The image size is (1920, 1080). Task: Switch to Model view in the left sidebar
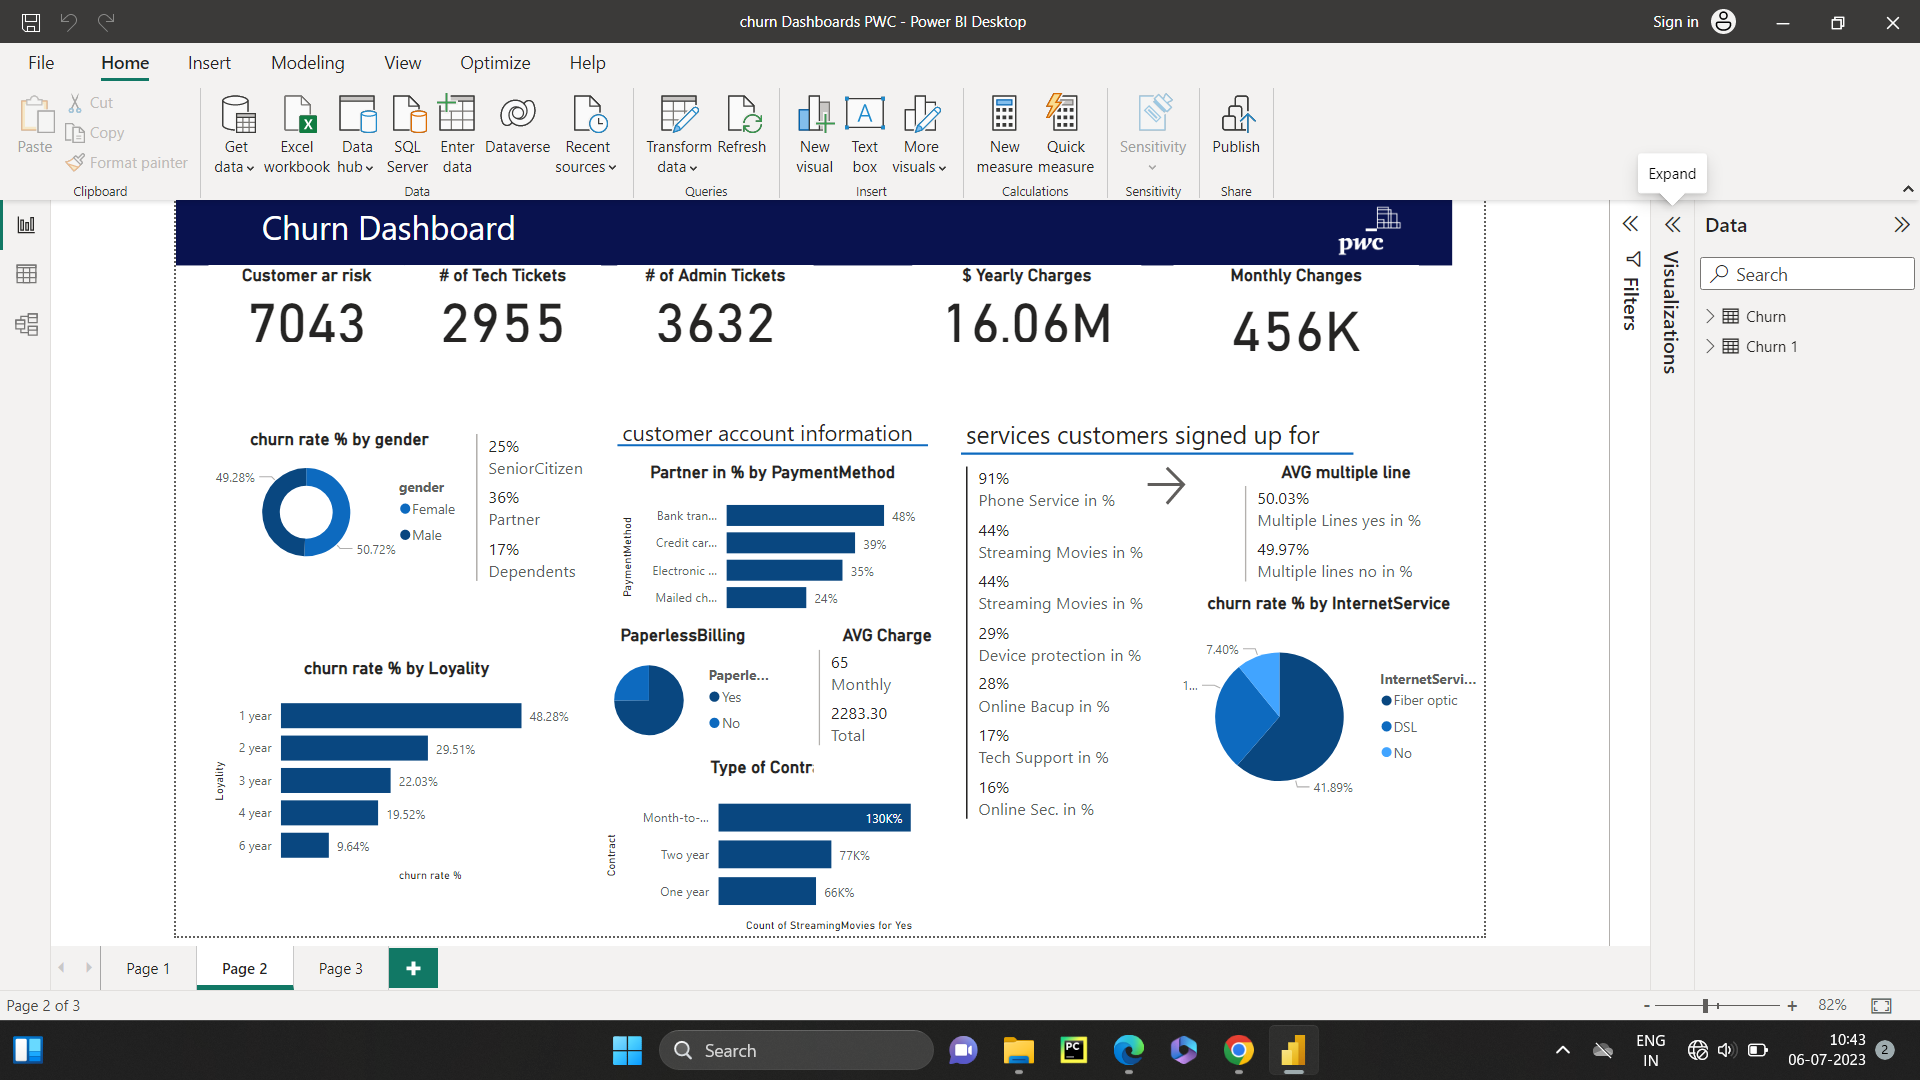(26, 324)
